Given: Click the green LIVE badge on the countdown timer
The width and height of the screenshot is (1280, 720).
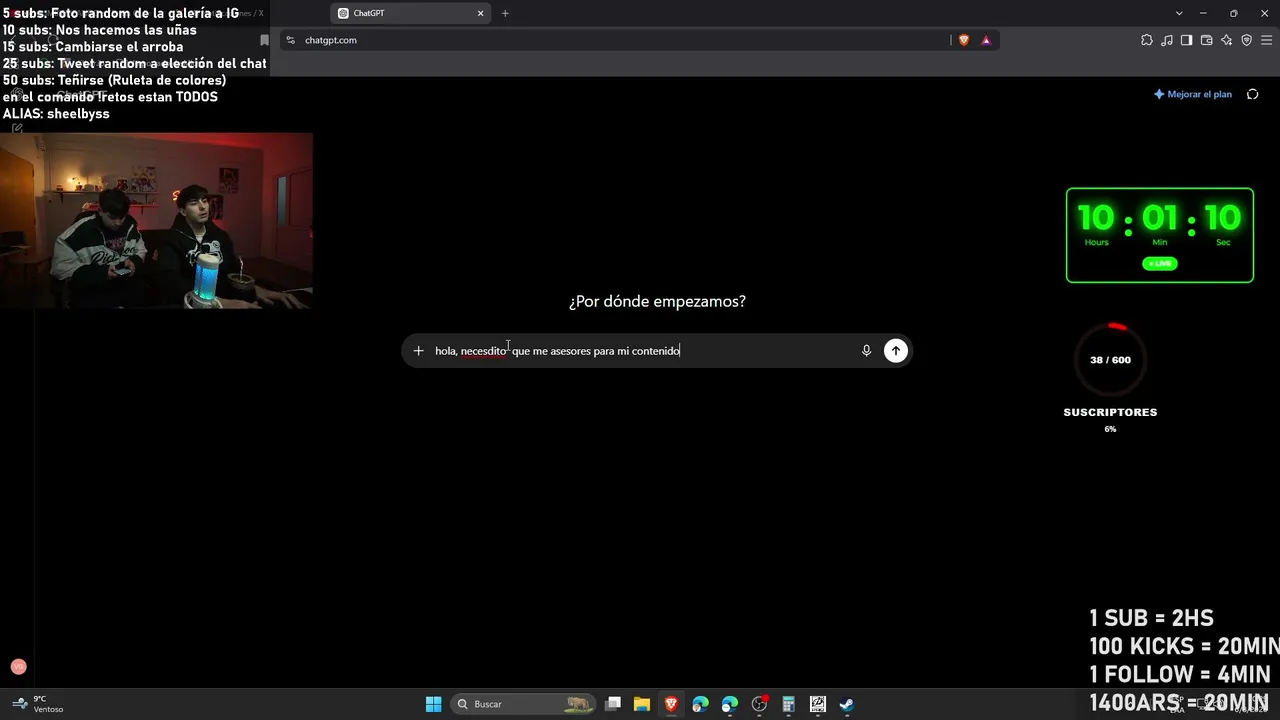Looking at the screenshot, I should pyautogui.click(x=1160, y=264).
